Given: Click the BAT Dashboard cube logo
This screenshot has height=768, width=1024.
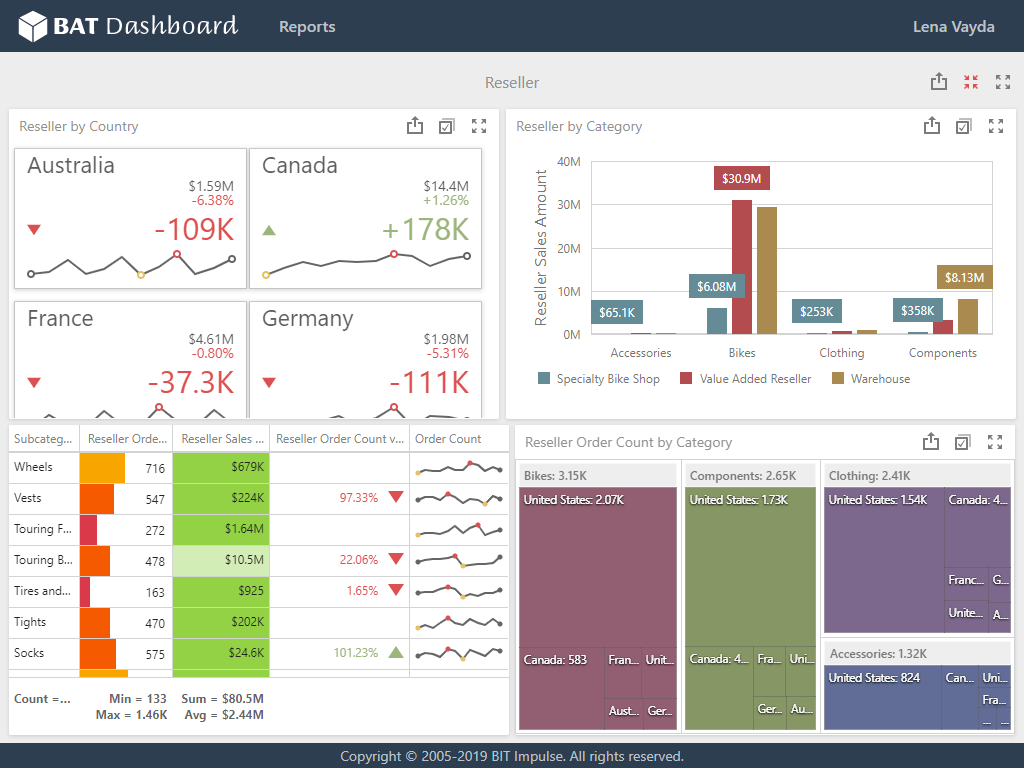Looking at the screenshot, I should (x=32, y=26).
